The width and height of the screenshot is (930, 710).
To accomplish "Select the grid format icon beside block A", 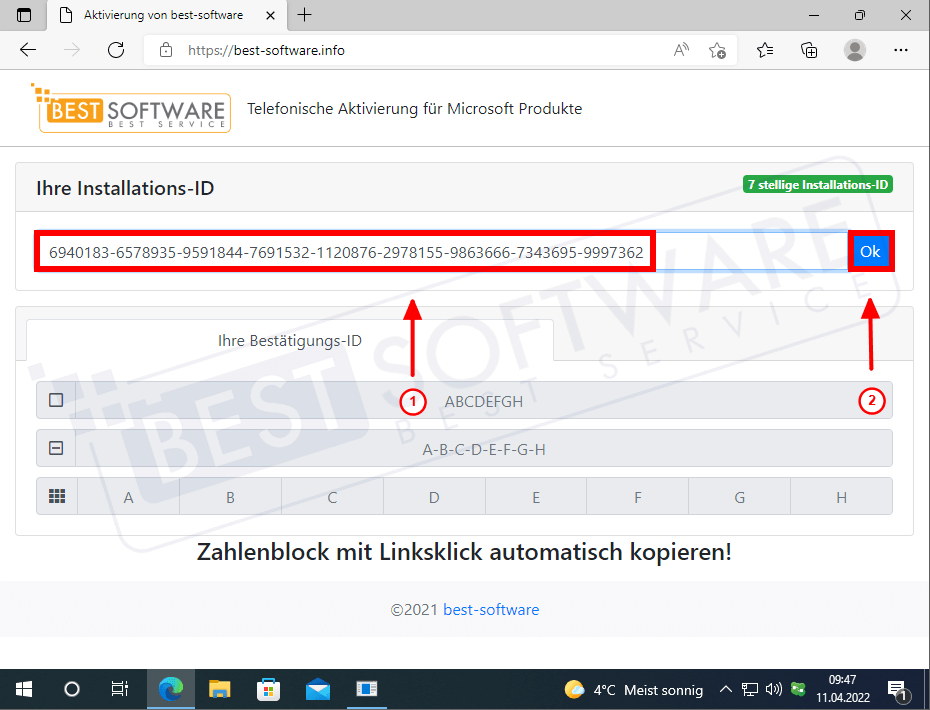I will pyautogui.click(x=56, y=496).
